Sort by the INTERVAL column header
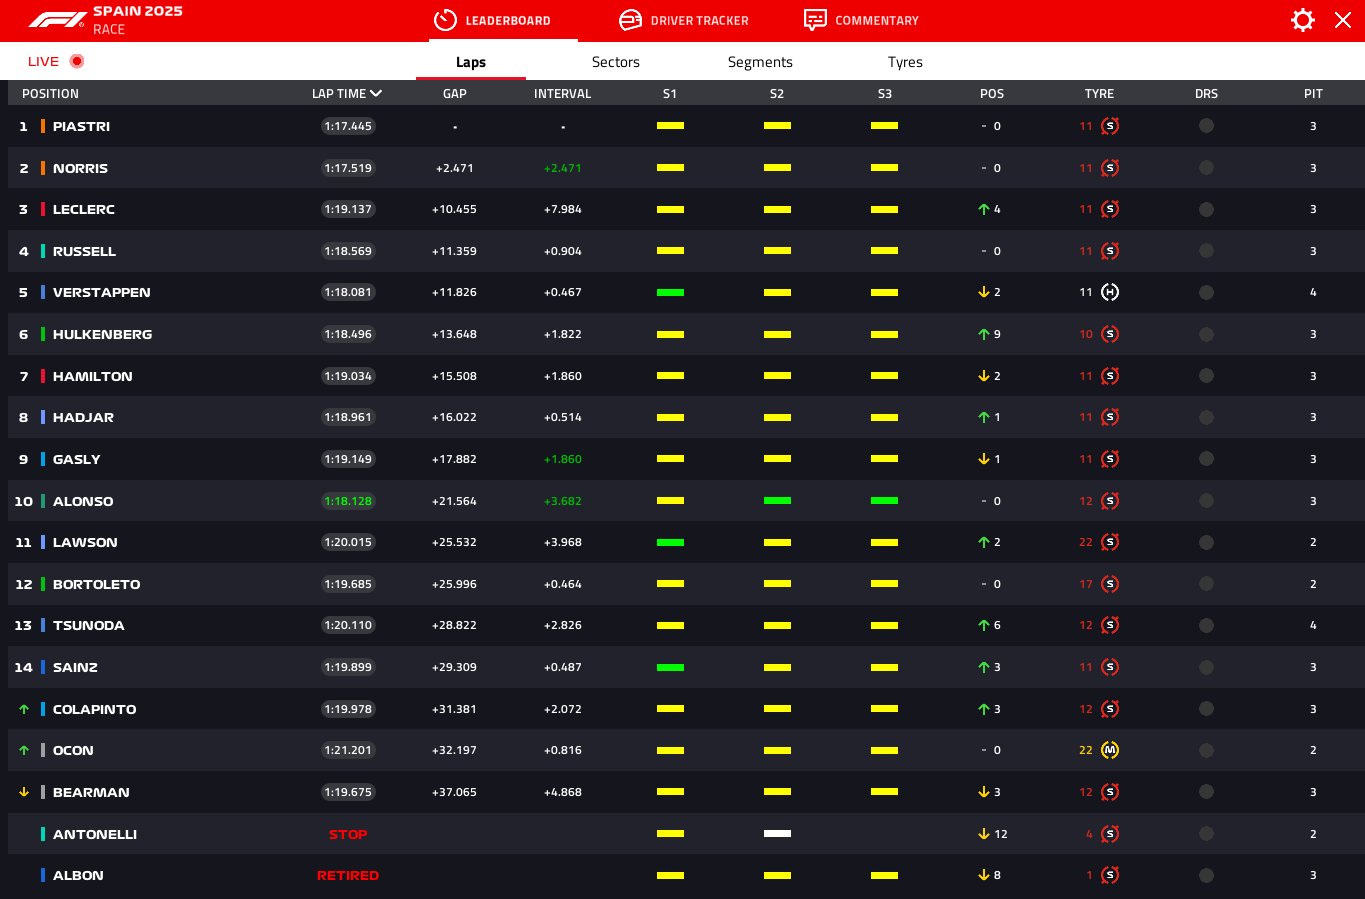The image size is (1365, 899). pos(563,93)
